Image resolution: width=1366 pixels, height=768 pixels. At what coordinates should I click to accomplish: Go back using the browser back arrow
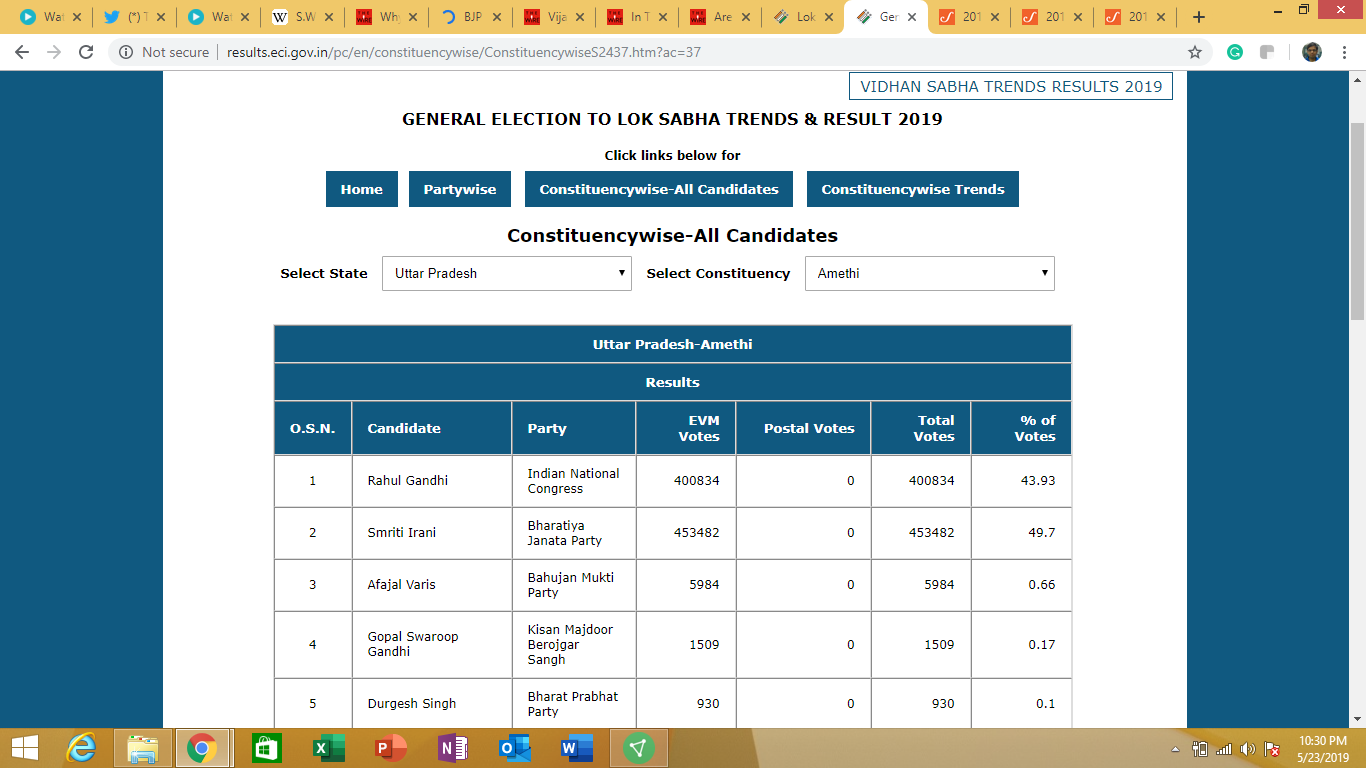point(22,52)
